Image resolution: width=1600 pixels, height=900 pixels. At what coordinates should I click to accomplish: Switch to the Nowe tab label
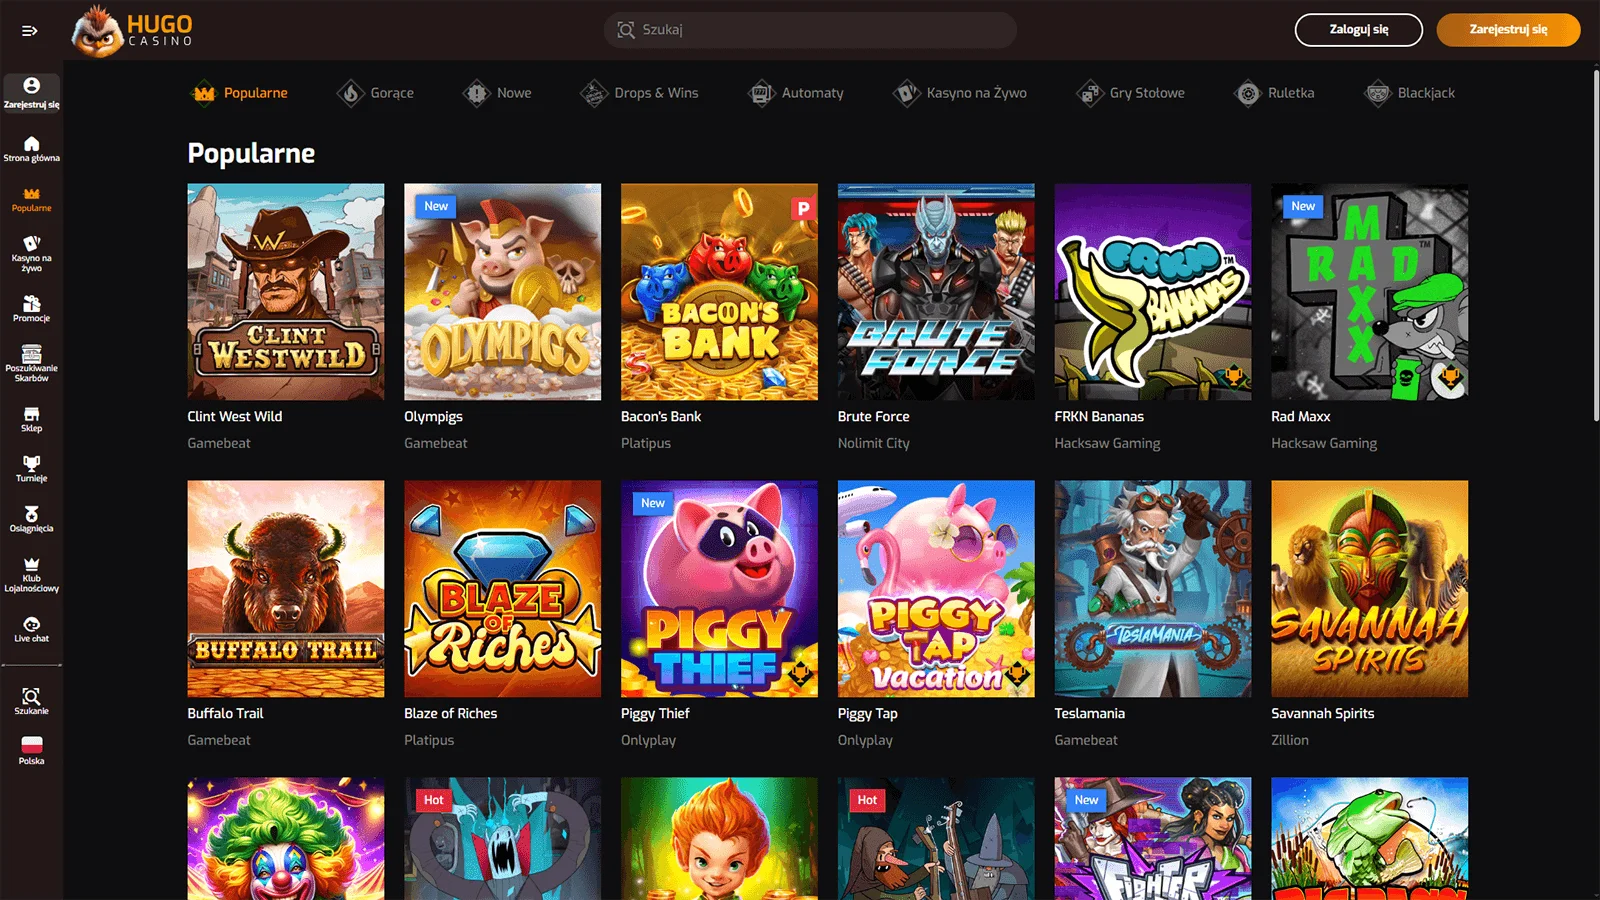click(x=514, y=93)
